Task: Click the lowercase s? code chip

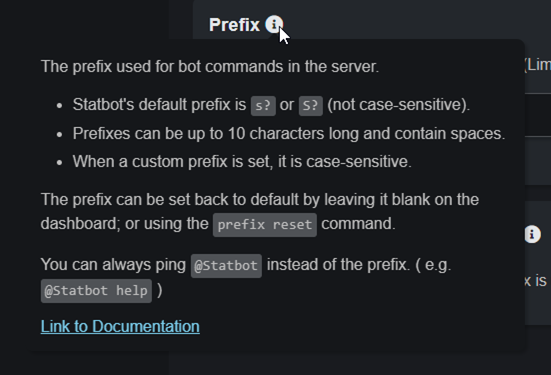Action: pyautogui.click(x=263, y=105)
